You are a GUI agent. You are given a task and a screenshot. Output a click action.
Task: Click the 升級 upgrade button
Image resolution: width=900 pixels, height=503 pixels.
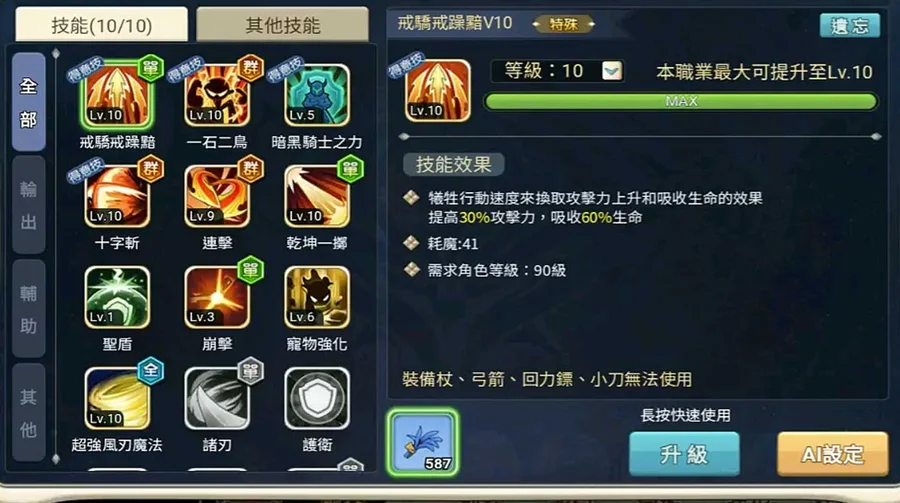pyautogui.click(x=684, y=454)
